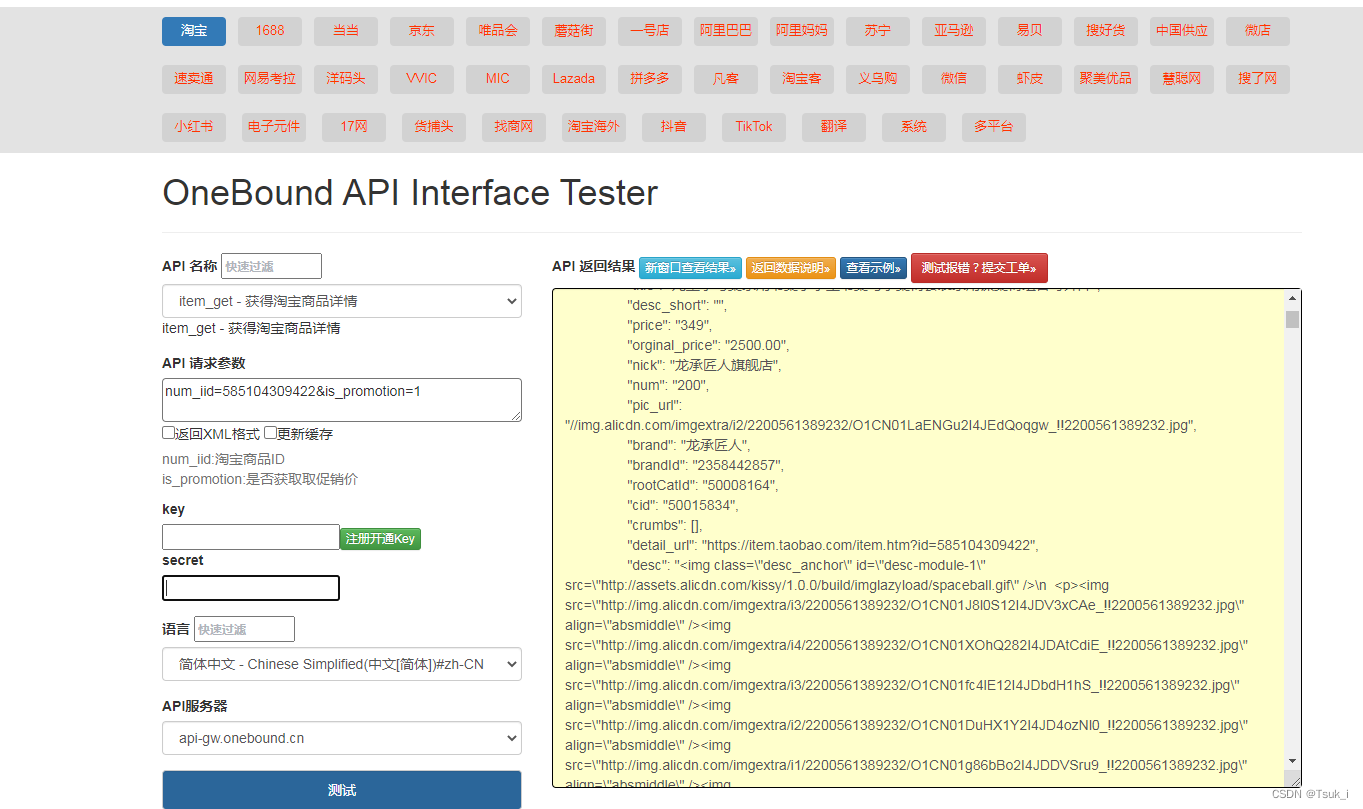Switch to the 凡客 tab
This screenshot has height=809, width=1363.
[x=726, y=79]
